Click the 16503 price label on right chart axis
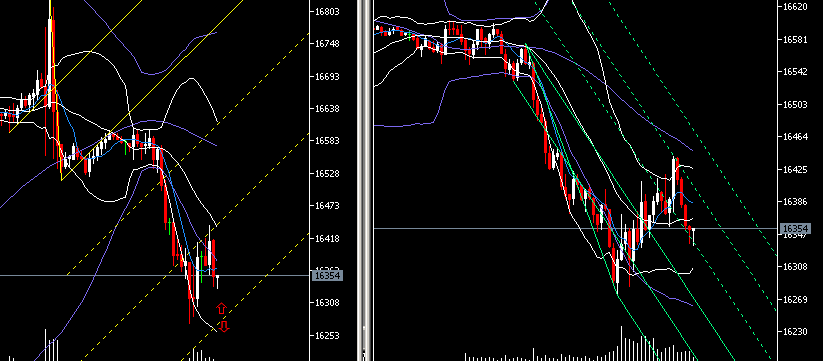Viewport: 823px width, 361px height. (x=795, y=105)
